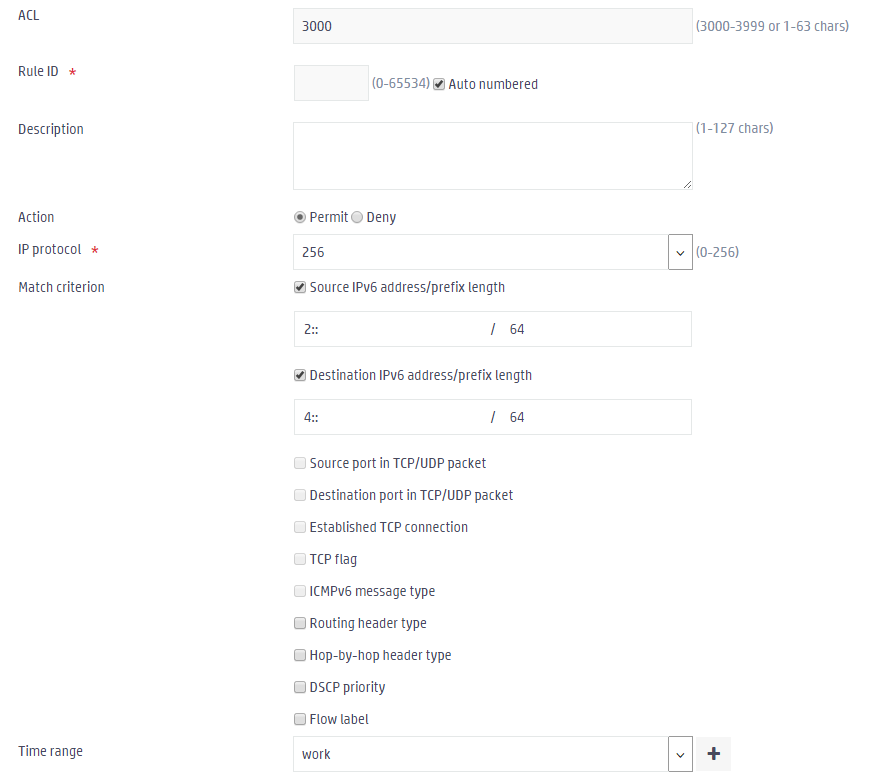Click the ACL input field showing 3000
The height and width of the screenshot is (777, 888).
[x=493, y=26]
